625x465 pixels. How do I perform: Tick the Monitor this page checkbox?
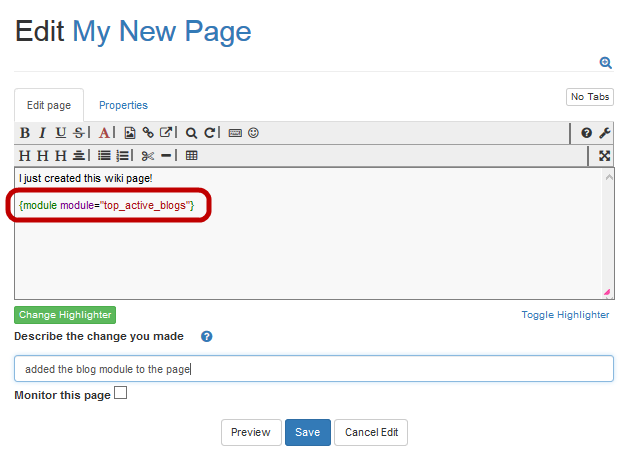coord(120,394)
